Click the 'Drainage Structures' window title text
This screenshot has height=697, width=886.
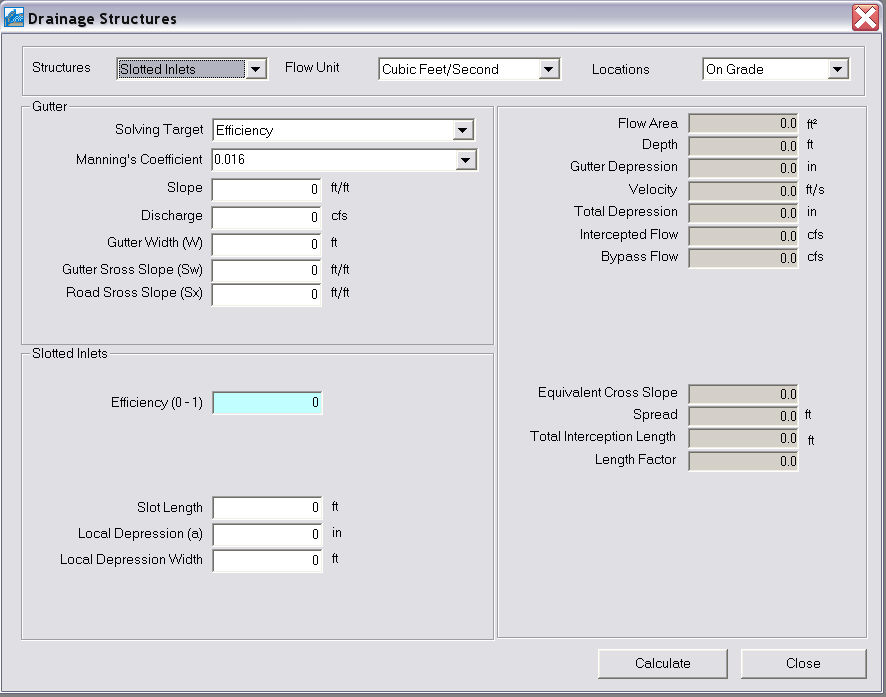(x=102, y=19)
